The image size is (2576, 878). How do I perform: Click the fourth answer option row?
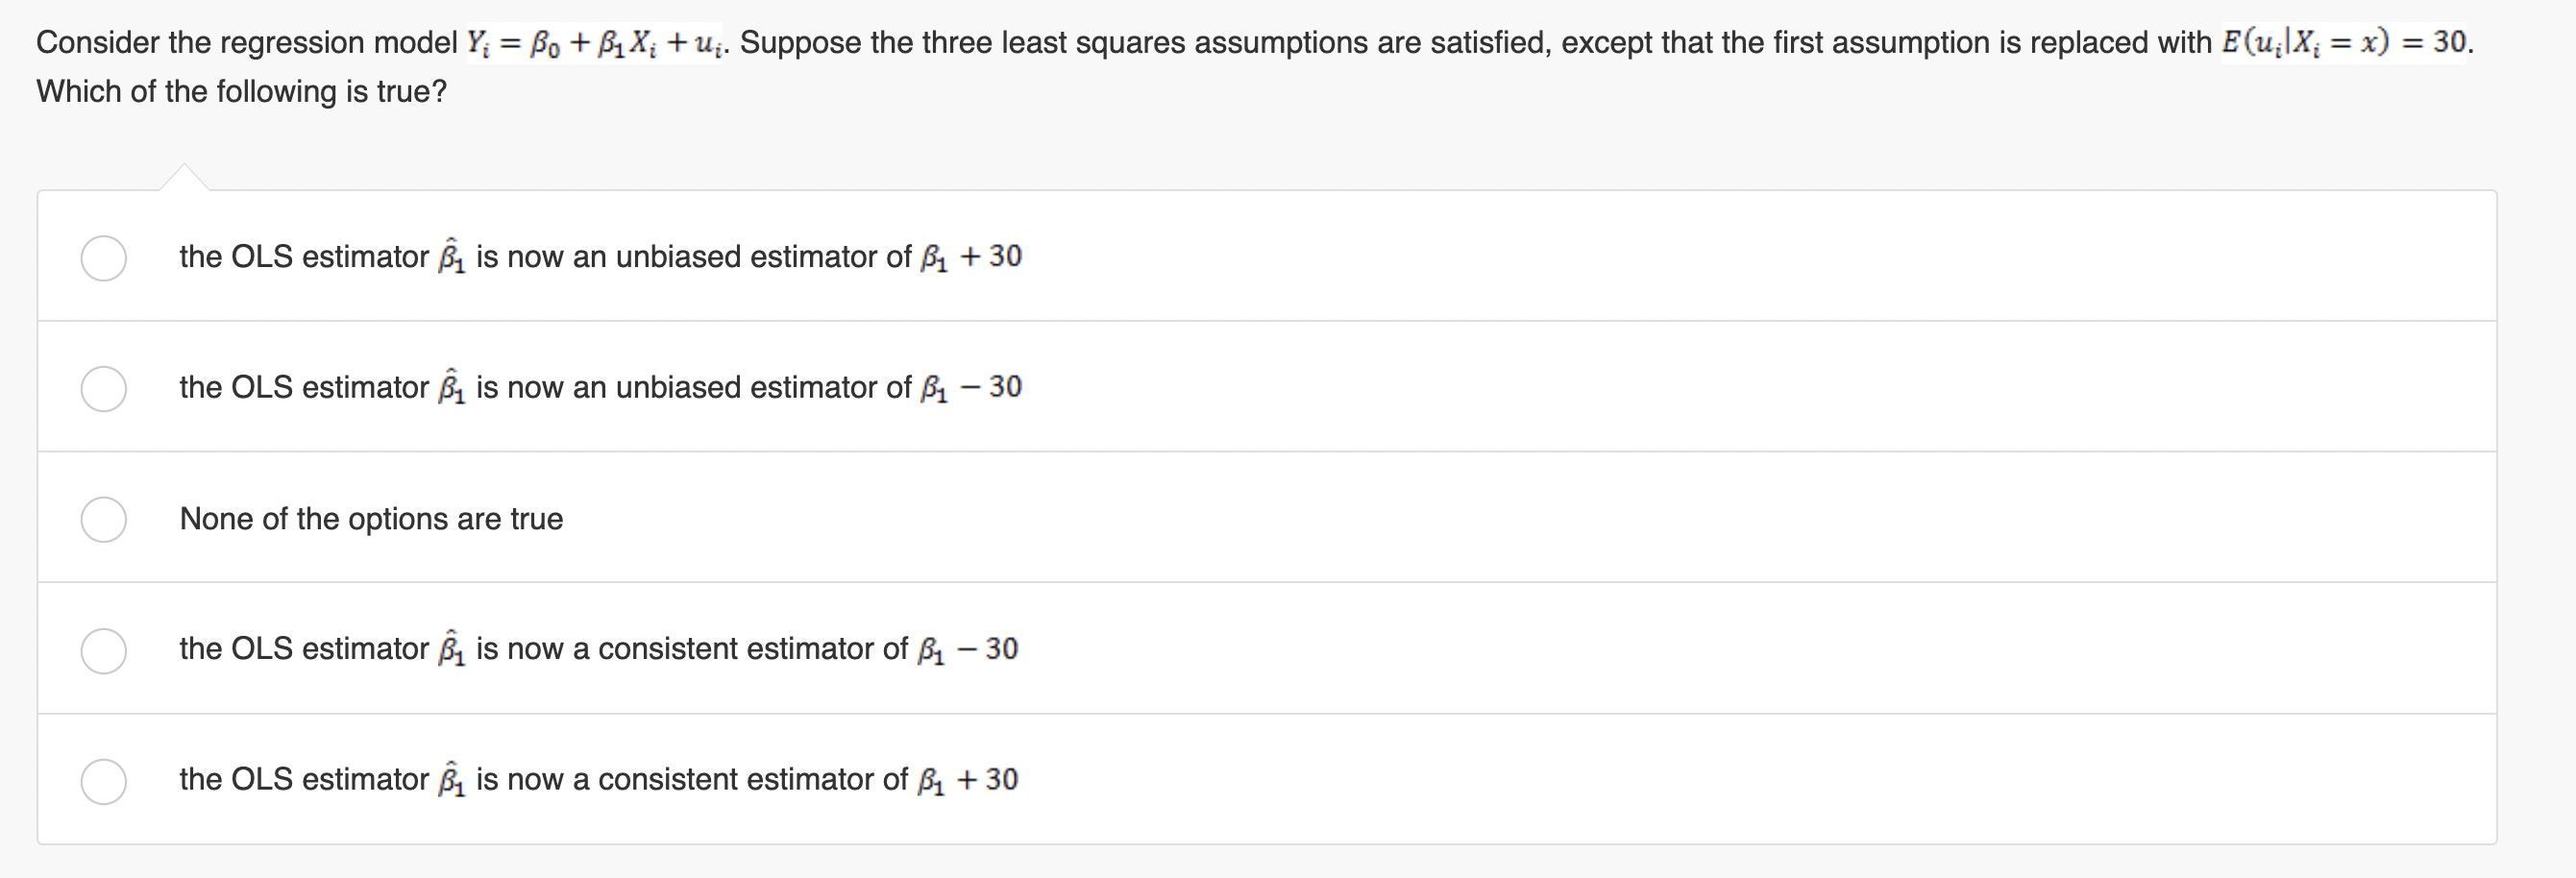[x=600, y=650]
